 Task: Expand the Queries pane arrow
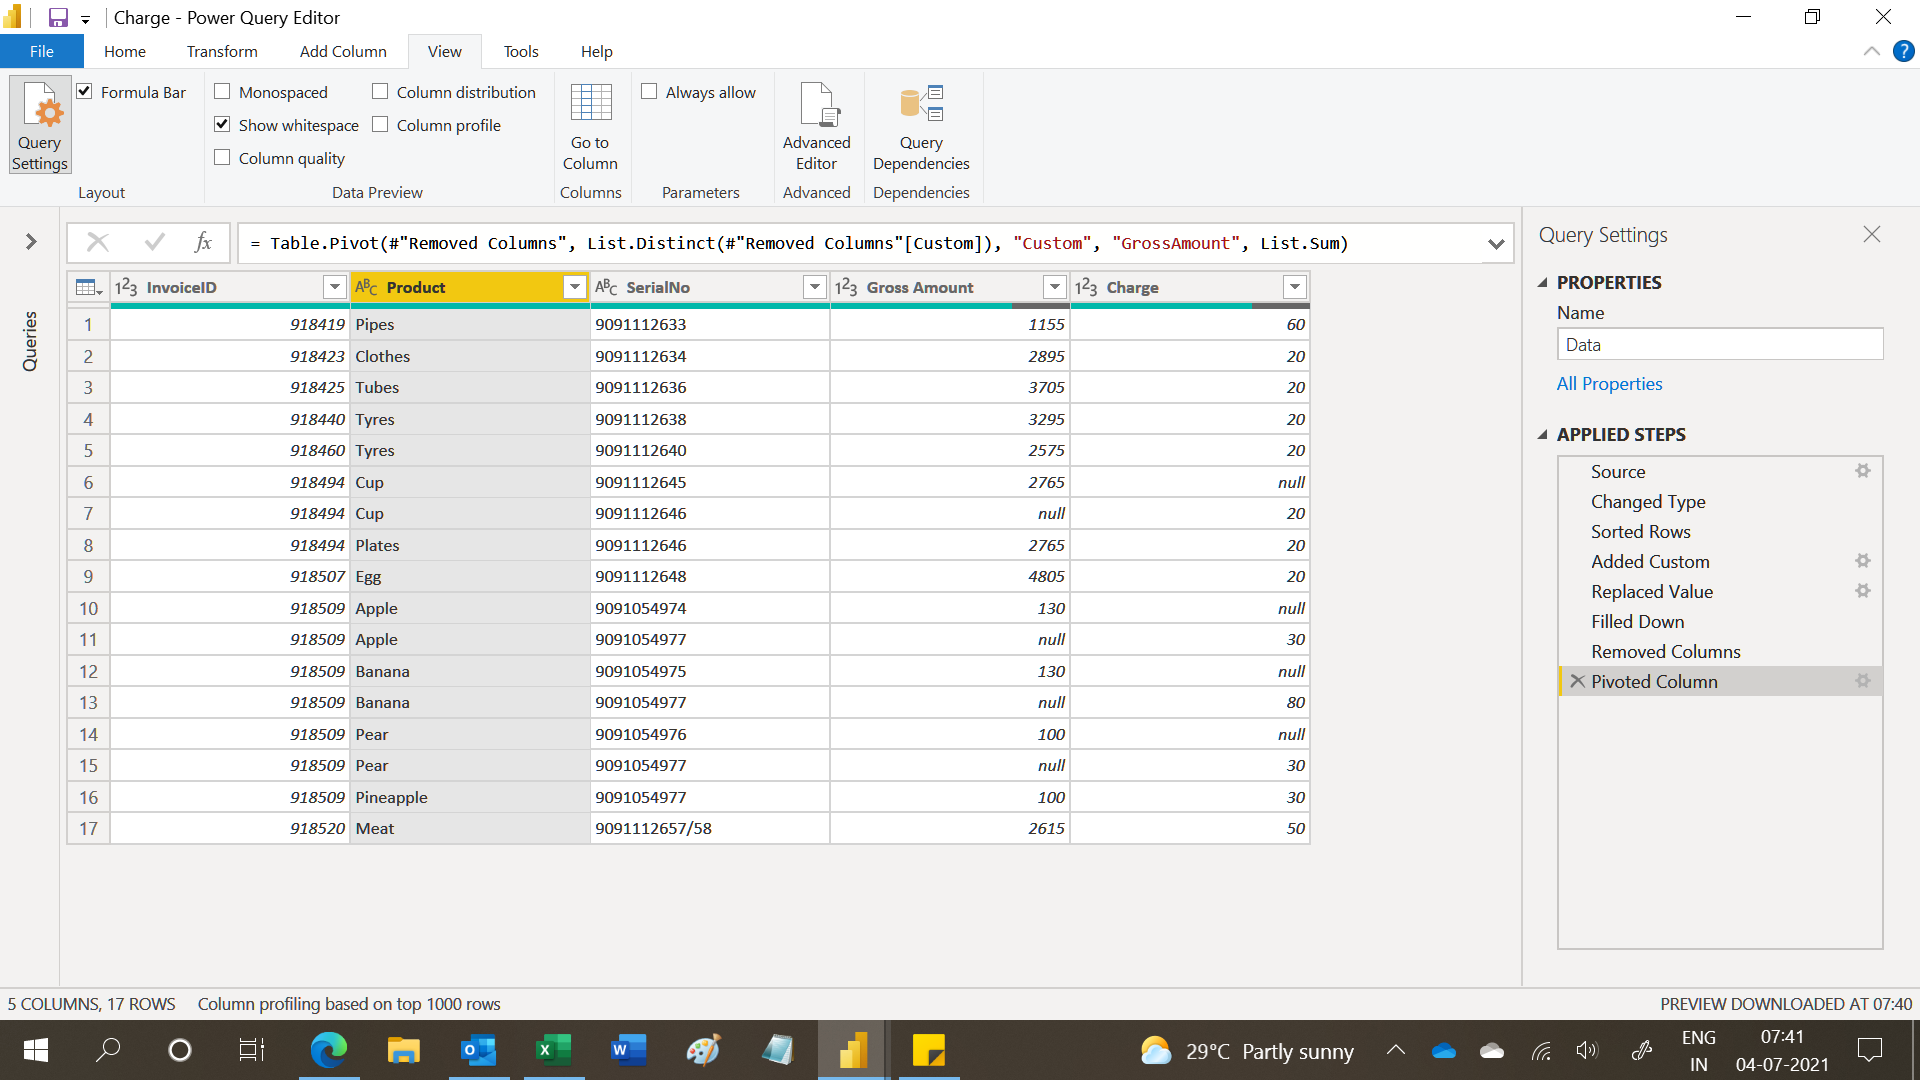click(31, 241)
